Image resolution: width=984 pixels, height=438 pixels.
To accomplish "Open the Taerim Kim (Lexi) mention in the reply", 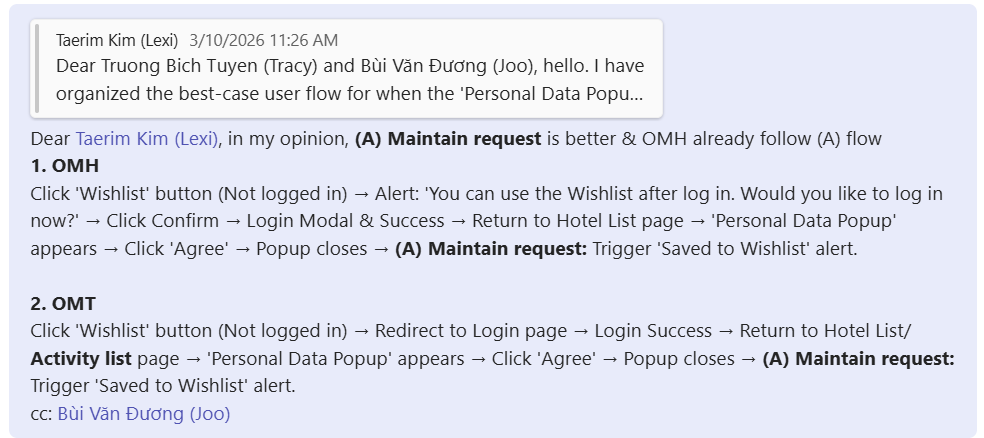I will (x=146, y=139).
